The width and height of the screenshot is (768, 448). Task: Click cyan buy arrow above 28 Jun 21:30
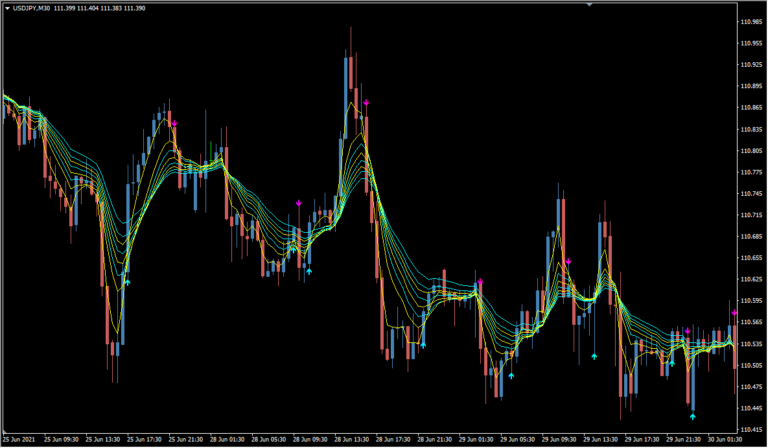coord(422,343)
